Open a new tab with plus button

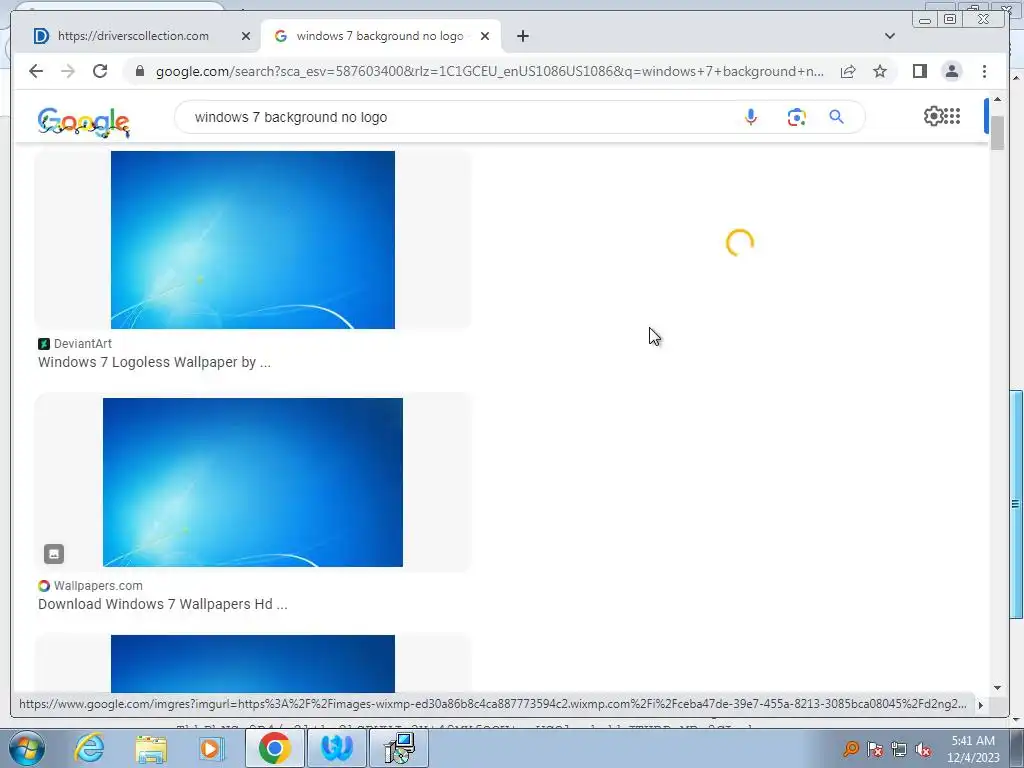point(522,36)
